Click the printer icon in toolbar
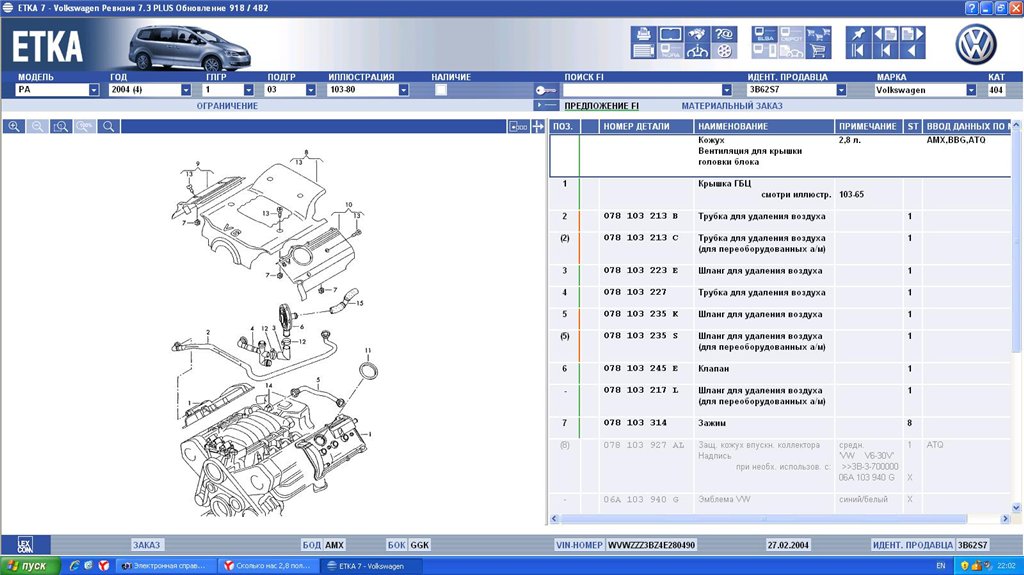The height and width of the screenshot is (575, 1024). point(643,34)
